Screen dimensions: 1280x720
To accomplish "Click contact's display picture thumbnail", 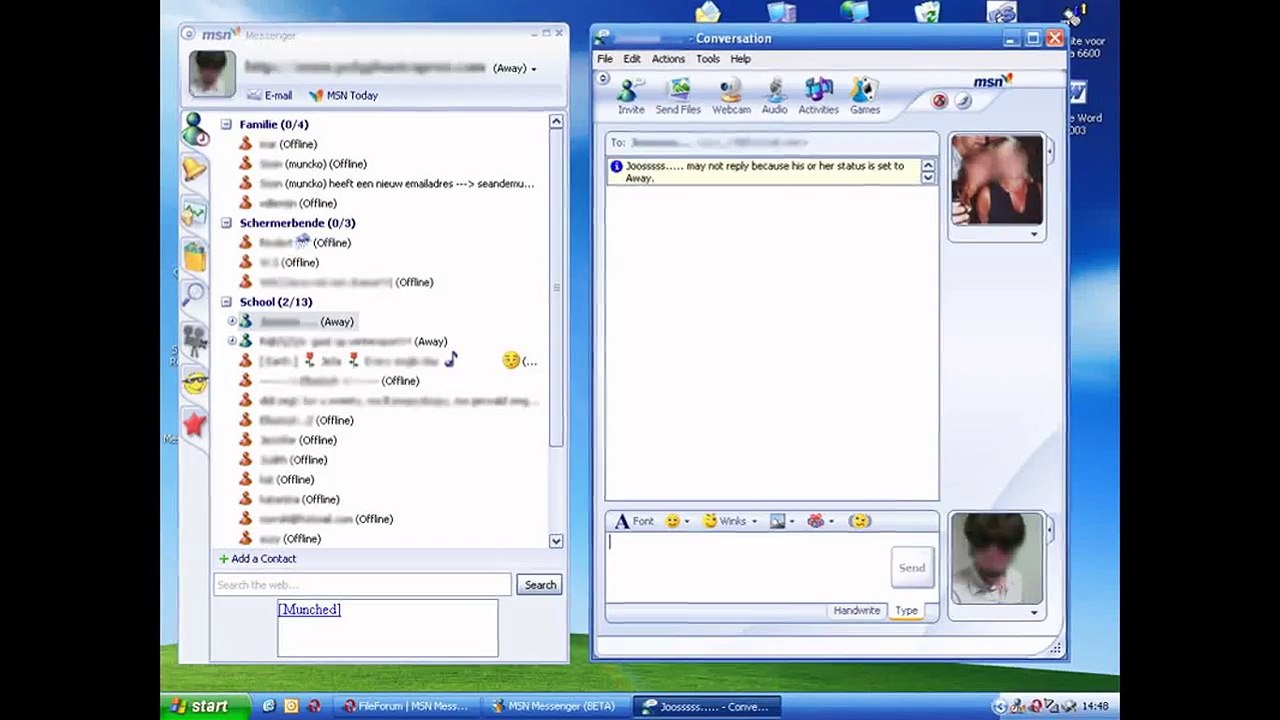I will pos(997,180).
